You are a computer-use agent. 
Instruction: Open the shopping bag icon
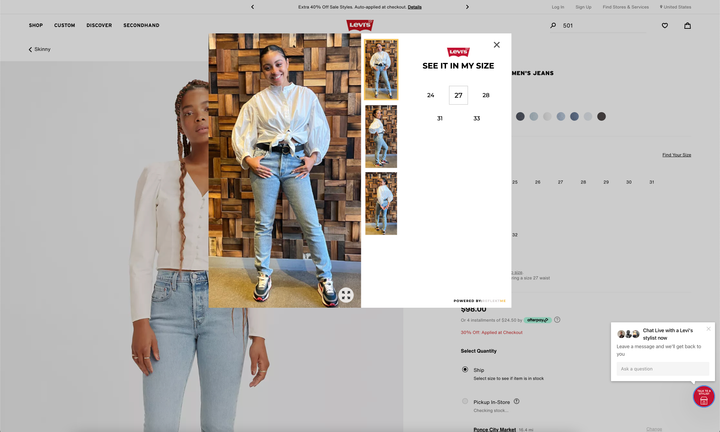point(687,26)
